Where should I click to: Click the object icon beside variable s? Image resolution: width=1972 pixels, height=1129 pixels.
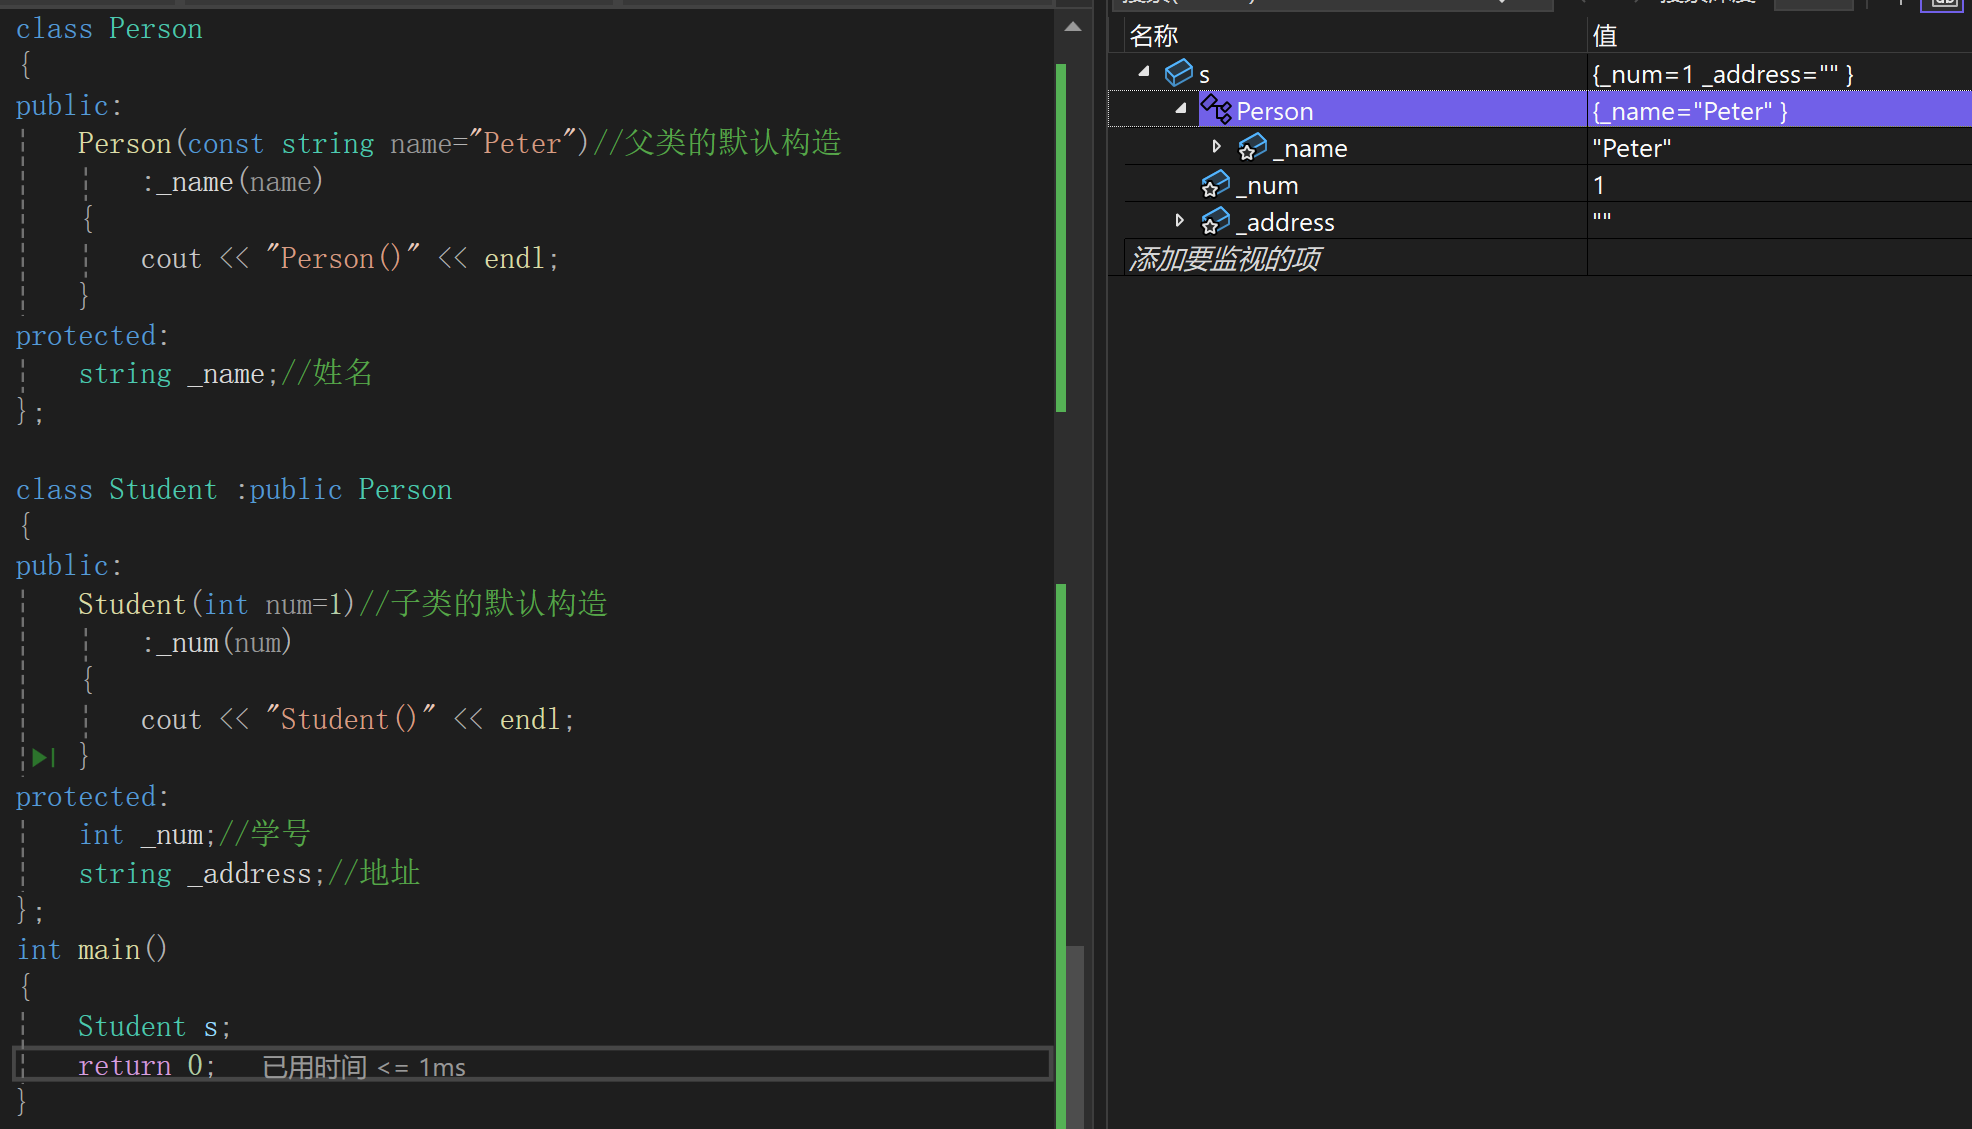[x=1179, y=73]
